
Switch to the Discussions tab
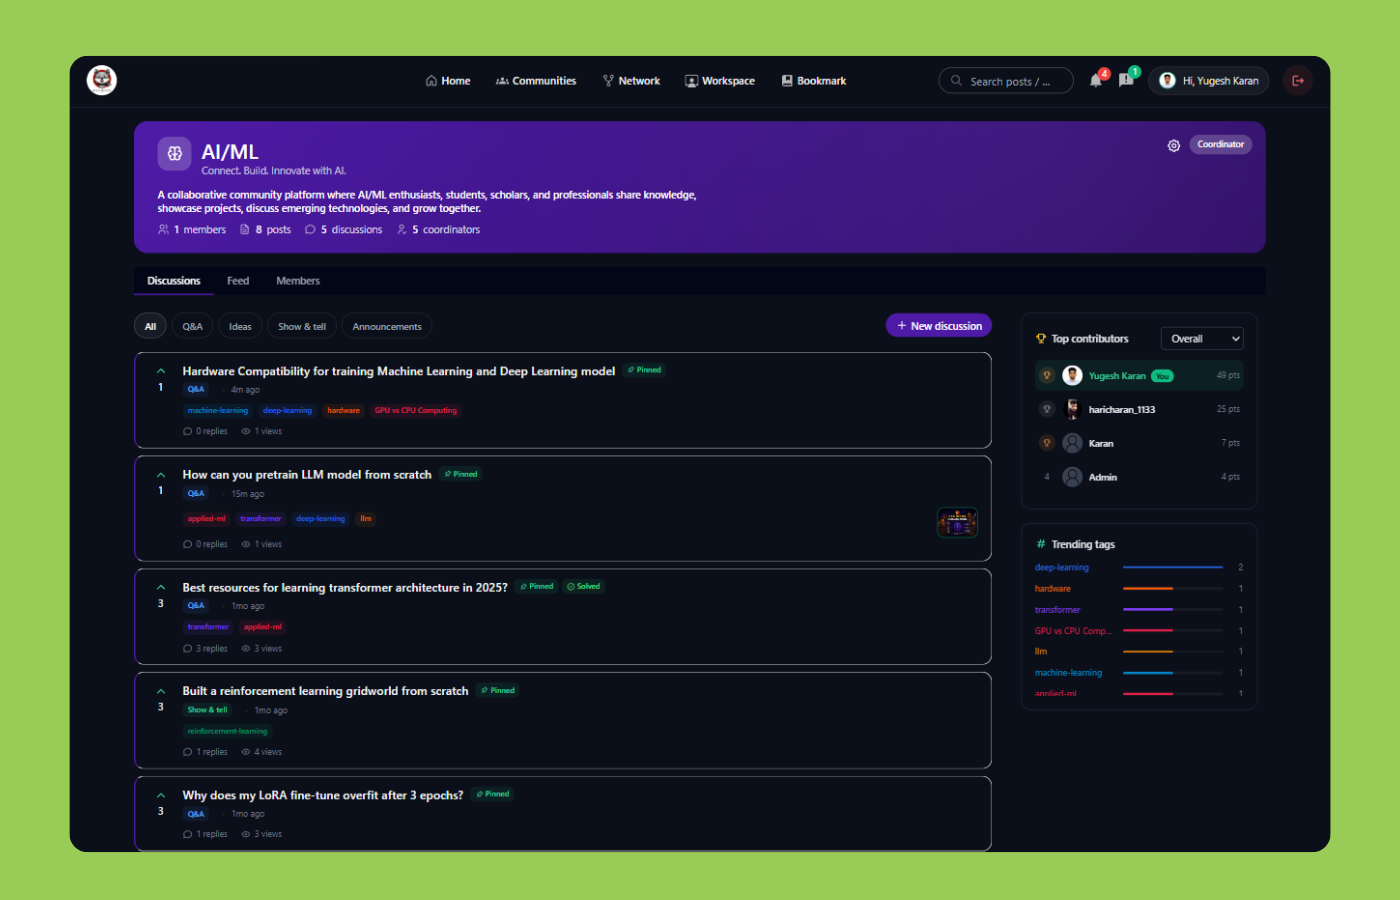(x=174, y=281)
